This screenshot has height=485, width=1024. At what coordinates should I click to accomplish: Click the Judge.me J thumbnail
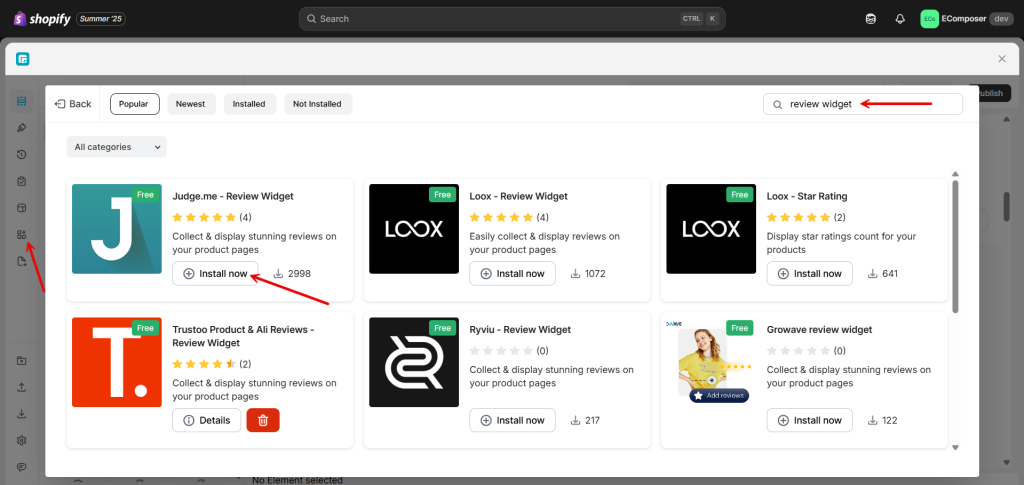pyautogui.click(x=117, y=228)
